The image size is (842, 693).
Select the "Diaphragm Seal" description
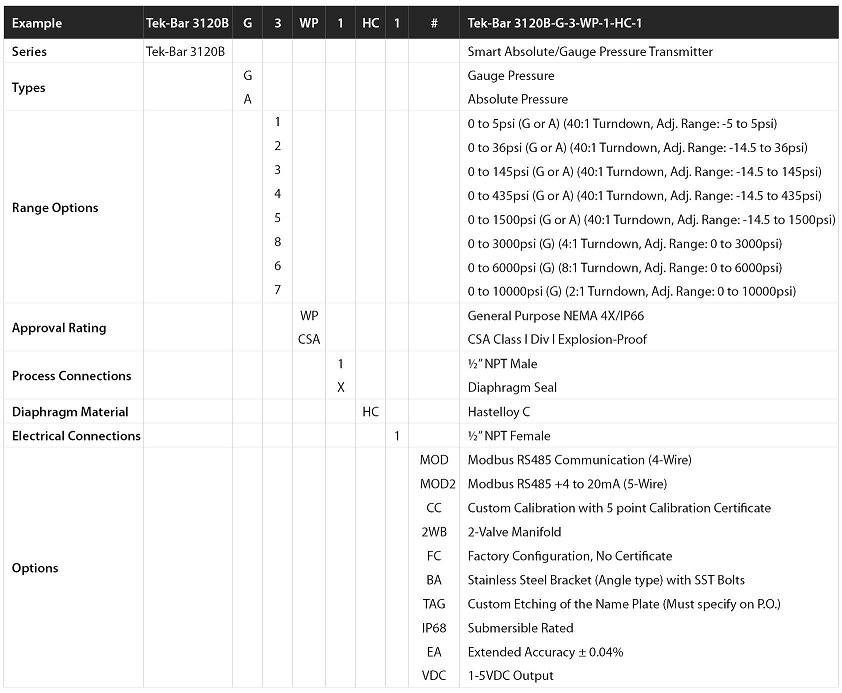[x=512, y=388]
